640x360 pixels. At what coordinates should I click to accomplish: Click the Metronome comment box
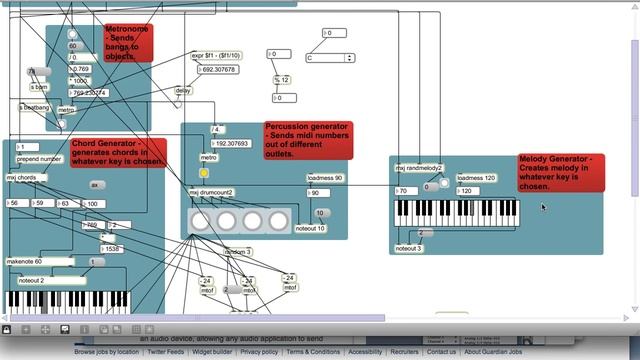pyautogui.click(x=128, y=43)
